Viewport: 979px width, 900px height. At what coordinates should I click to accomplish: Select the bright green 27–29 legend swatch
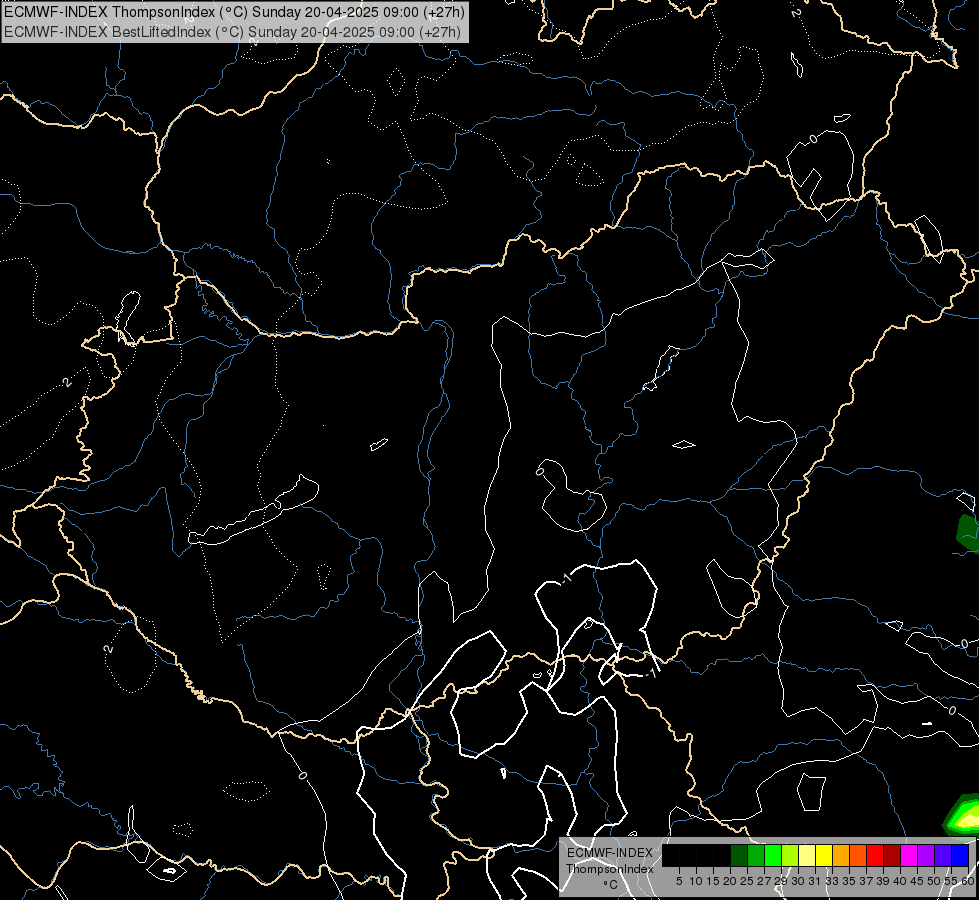coord(773,855)
